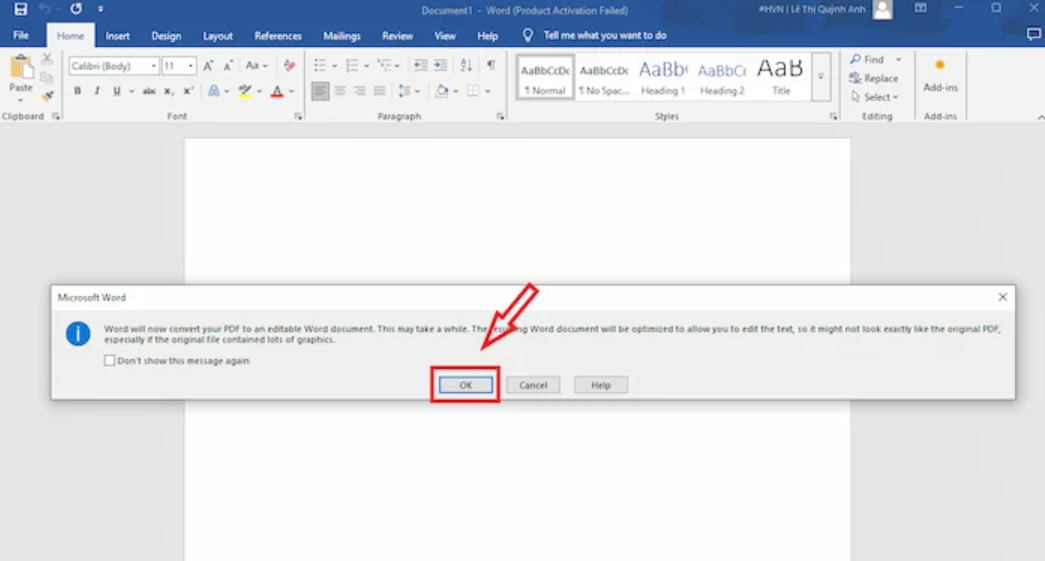Screen dimensions: 1045x561
Task: Switch to the Design tab
Action: (x=166, y=36)
